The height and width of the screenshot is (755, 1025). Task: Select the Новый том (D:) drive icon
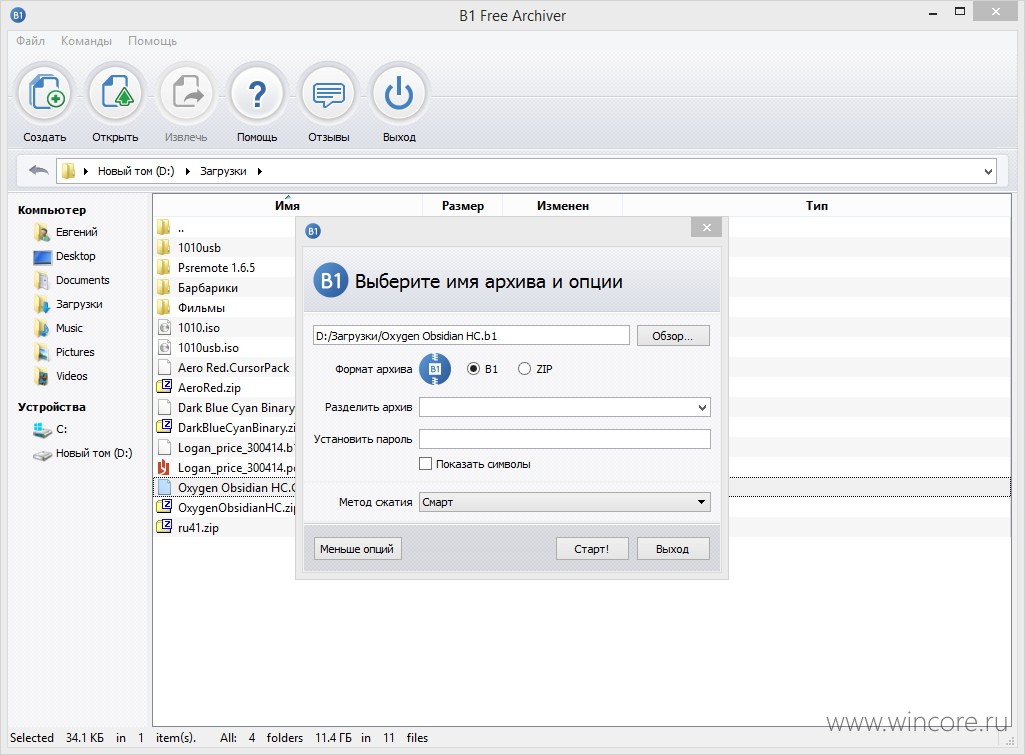(x=42, y=454)
